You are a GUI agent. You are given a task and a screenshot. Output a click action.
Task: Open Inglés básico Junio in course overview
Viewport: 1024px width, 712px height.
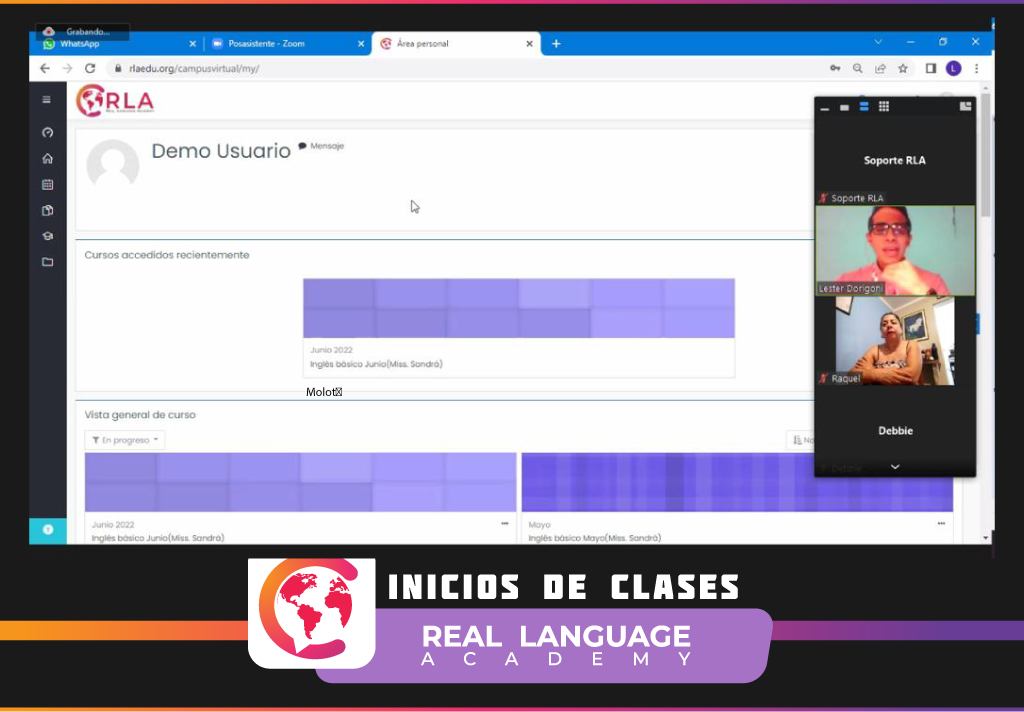[158, 538]
